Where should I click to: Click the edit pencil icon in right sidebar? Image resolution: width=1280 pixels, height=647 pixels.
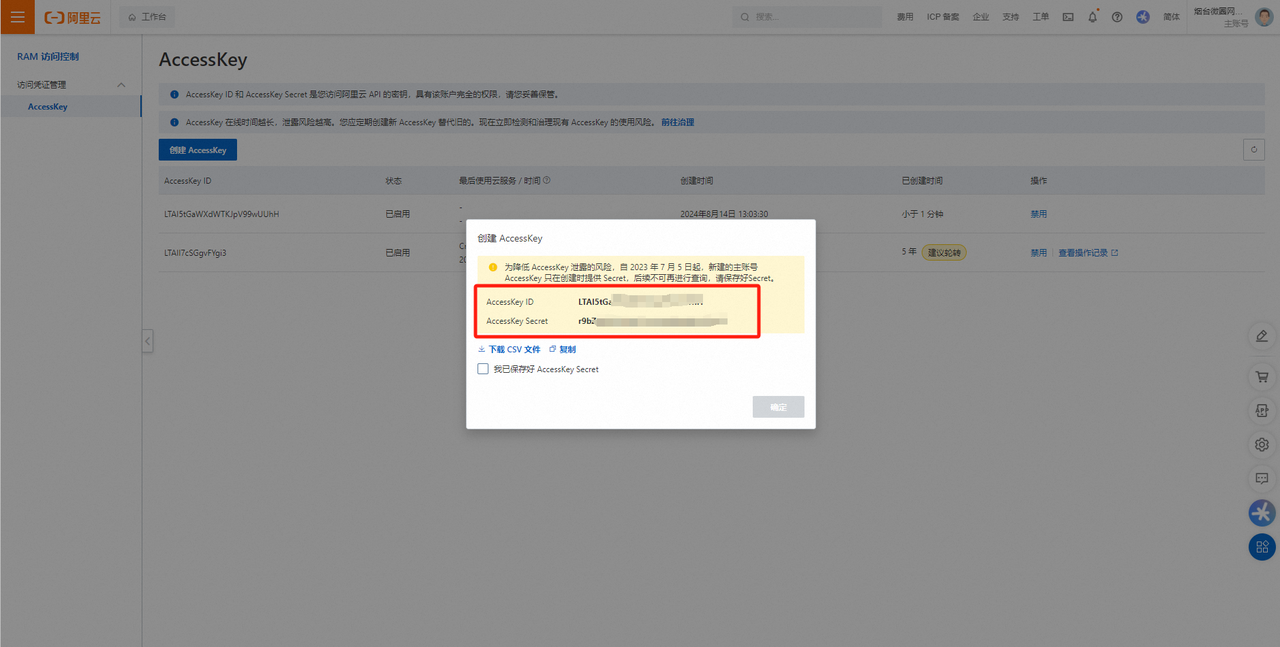pos(1262,336)
